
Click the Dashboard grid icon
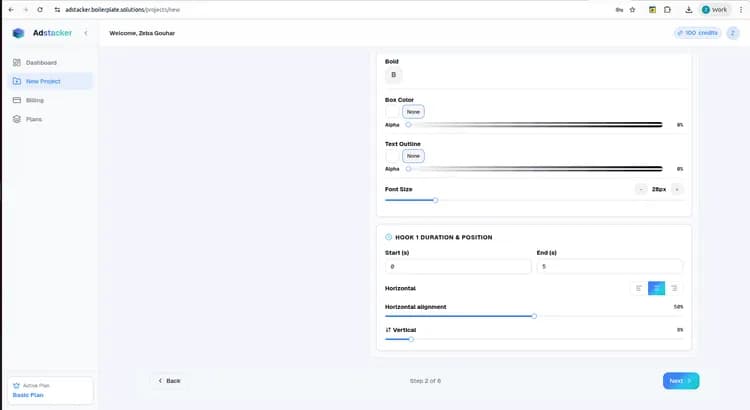pyautogui.click(x=17, y=63)
